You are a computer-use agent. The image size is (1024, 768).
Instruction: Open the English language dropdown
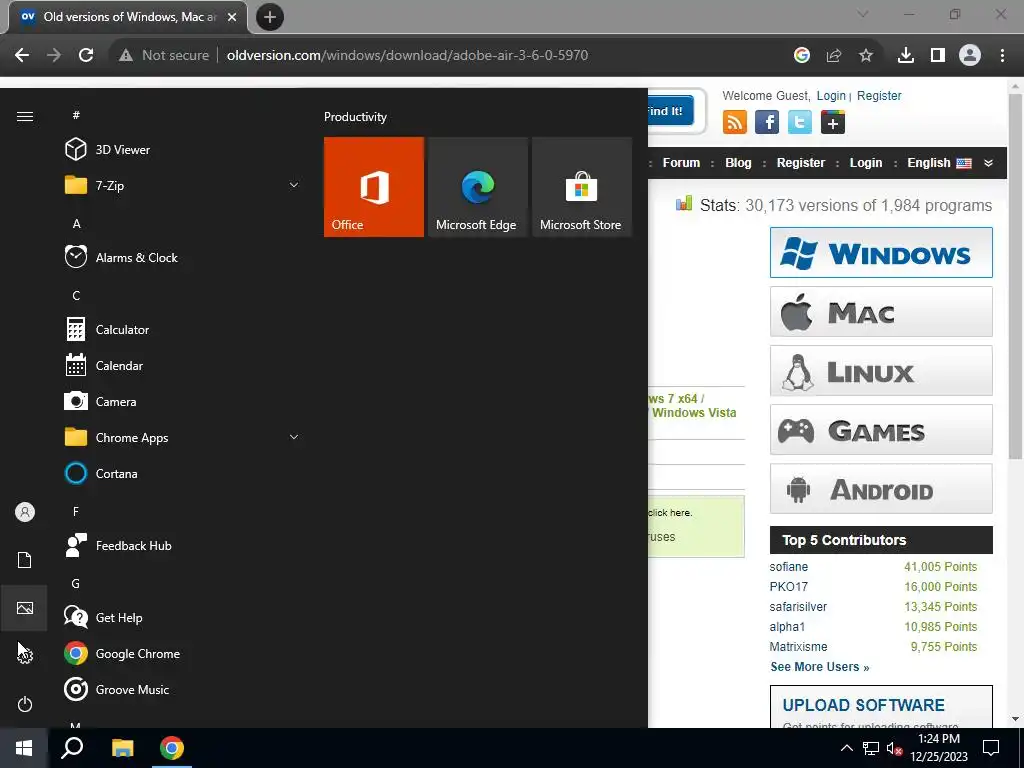939,163
